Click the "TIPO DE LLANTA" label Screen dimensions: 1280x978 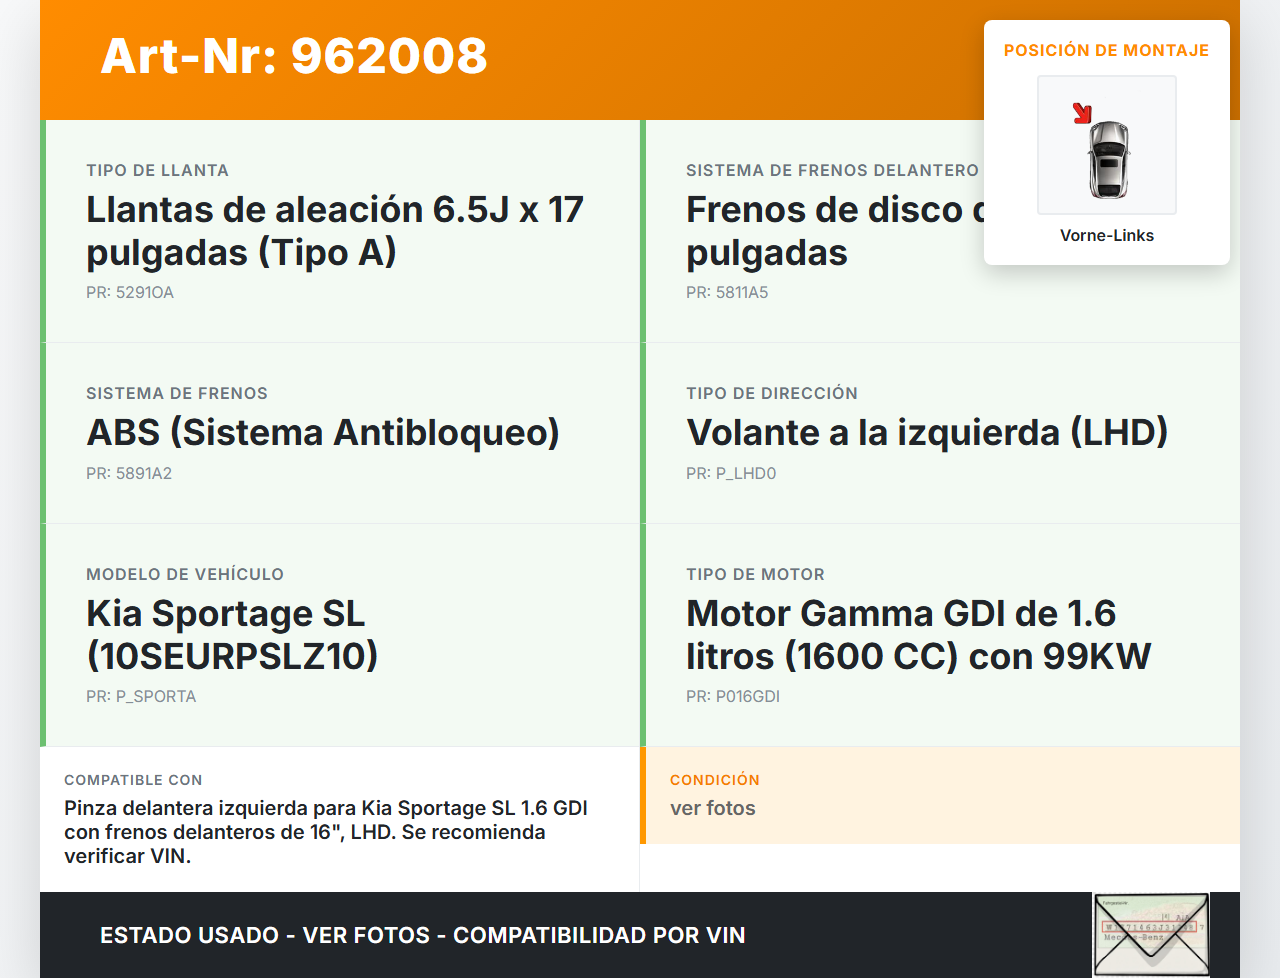coord(157,170)
